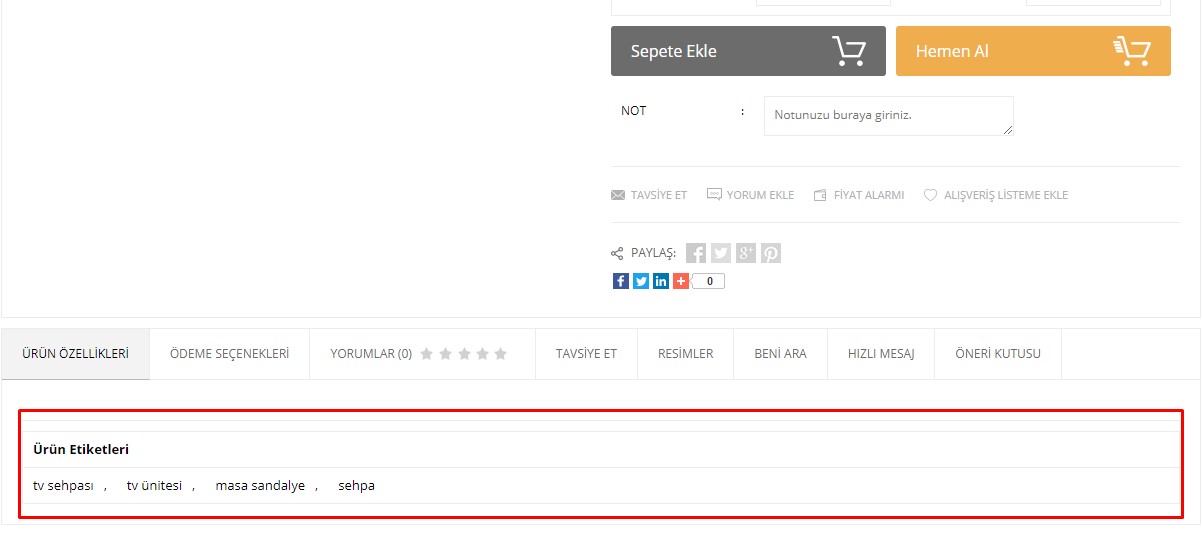The image size is (1202, 533).
Task: Click Alışveriş Listeme Ekle heart link
Action: point(996,195)
